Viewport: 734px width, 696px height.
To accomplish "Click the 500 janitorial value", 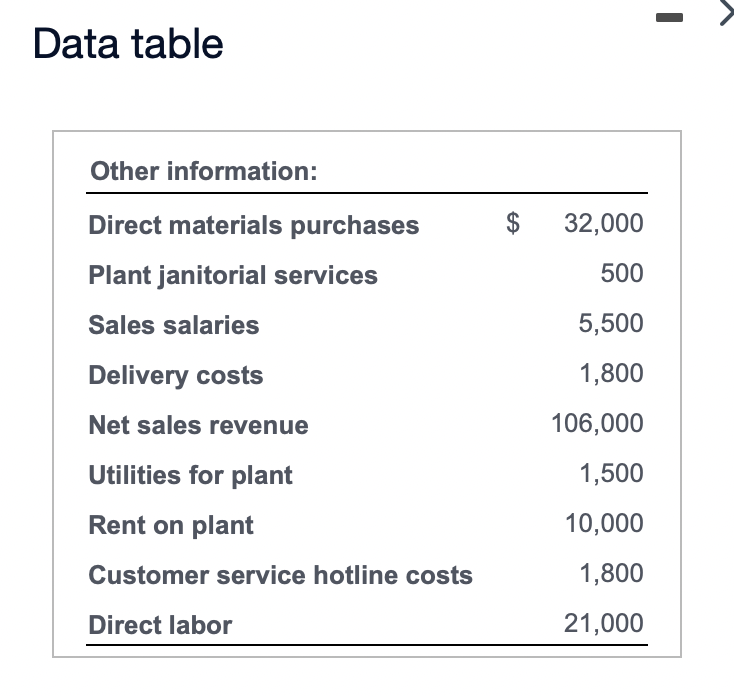I will [x=622, y=273].
